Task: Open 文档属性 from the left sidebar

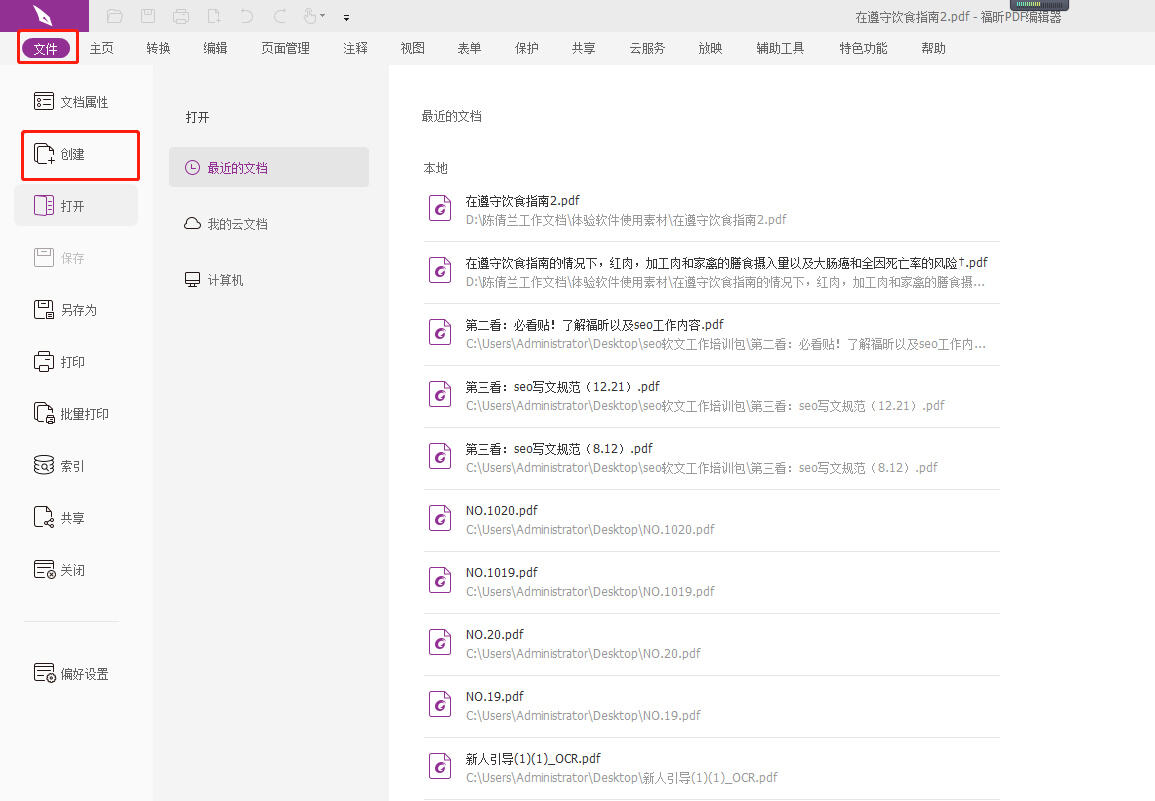Action: (x=72, y=101)
